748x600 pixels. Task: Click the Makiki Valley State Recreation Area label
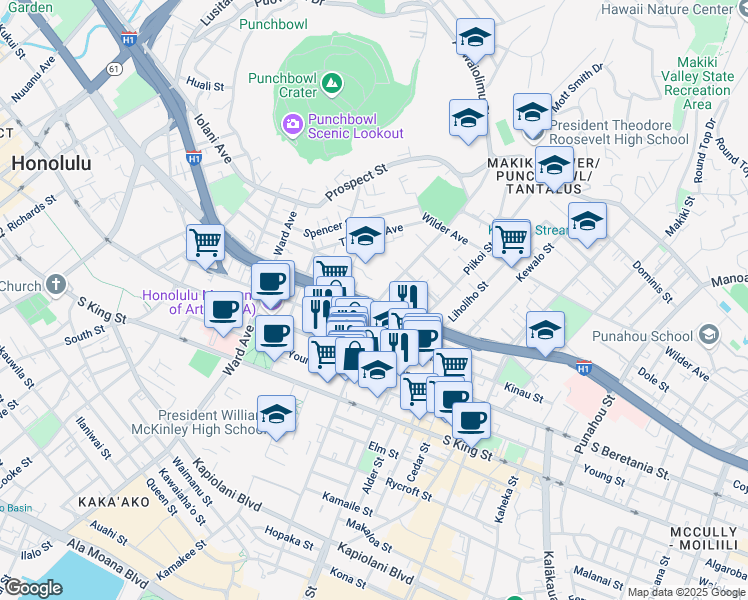pyautogui.click(x=697, y=83)
